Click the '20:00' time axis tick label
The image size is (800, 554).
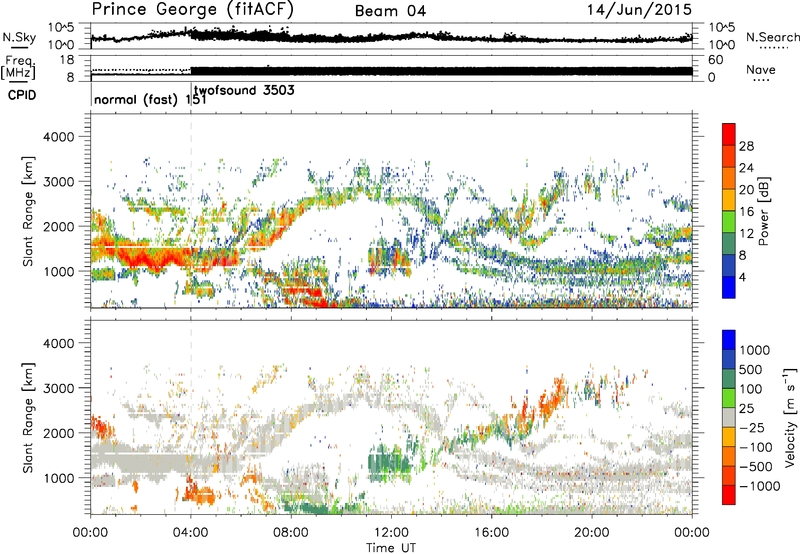tap(592, 533)
